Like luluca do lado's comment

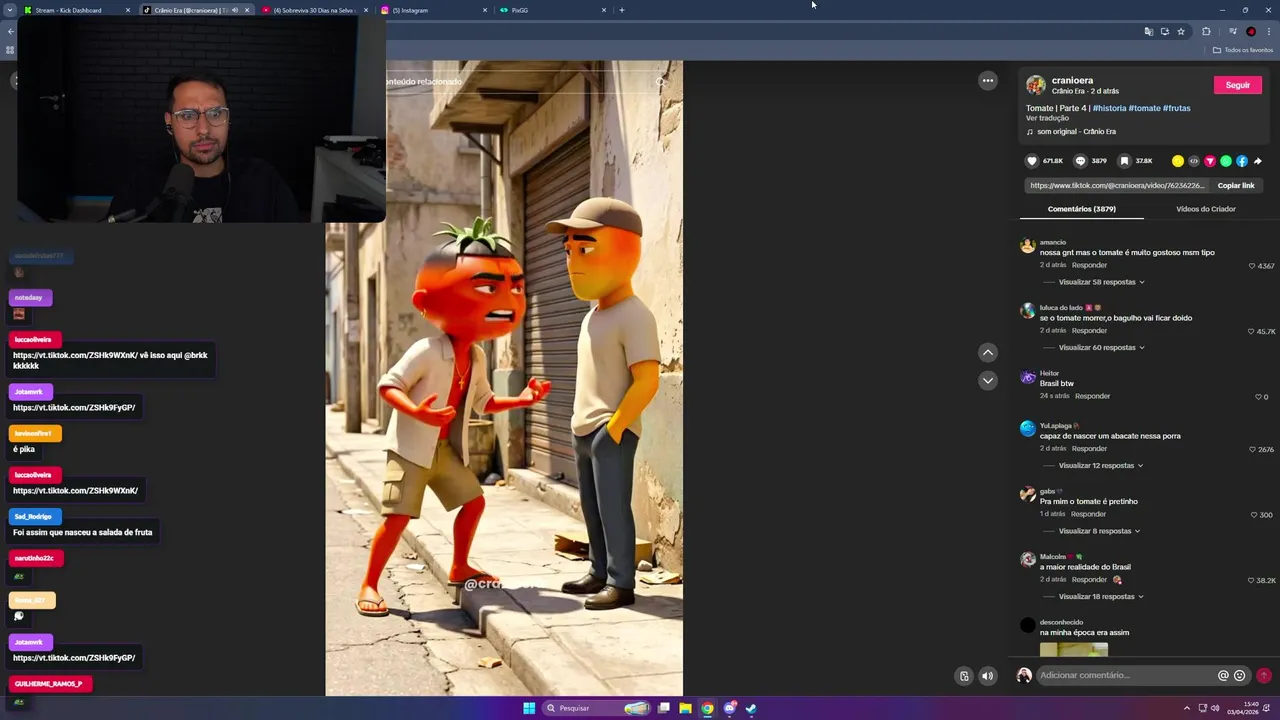click(x=1251, y=331)
